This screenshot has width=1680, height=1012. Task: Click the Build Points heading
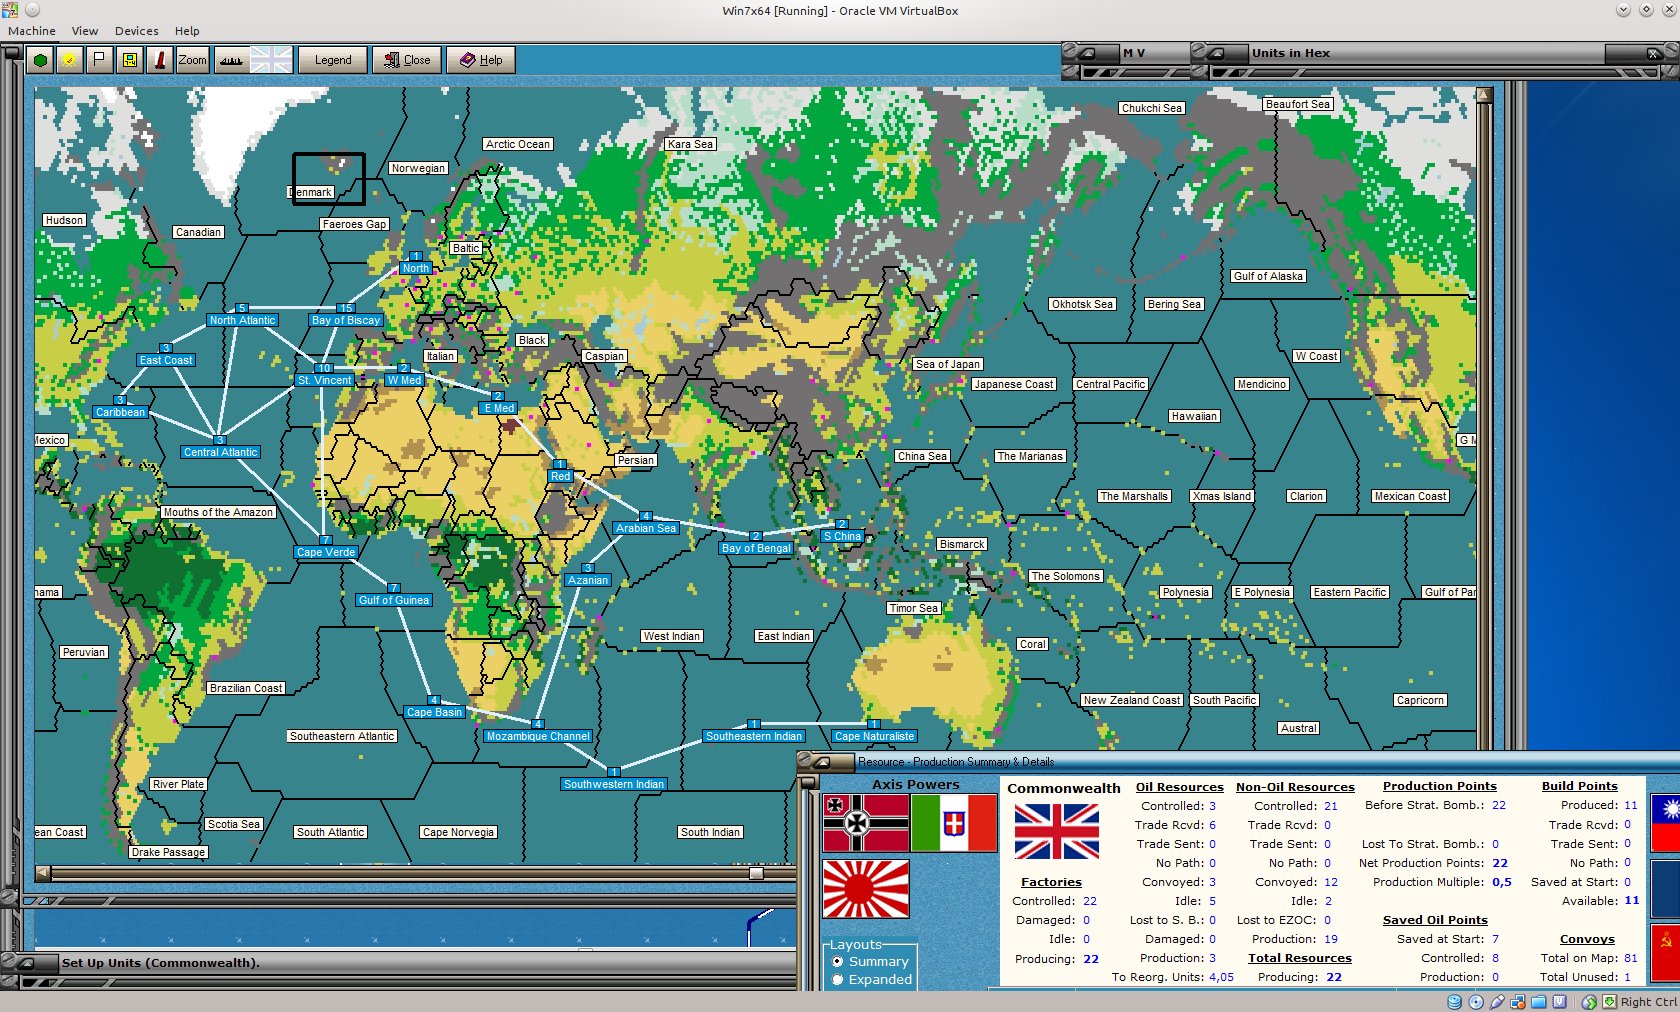[1580, 786]
